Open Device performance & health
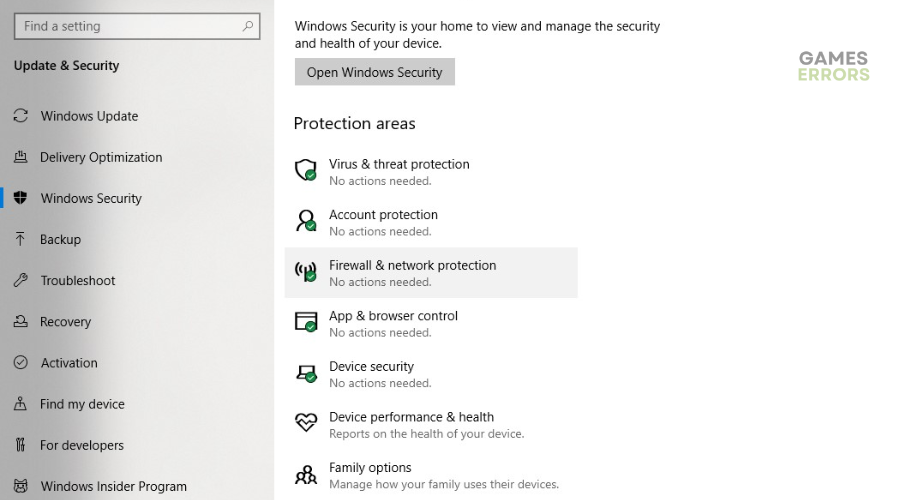 point(431,424)
